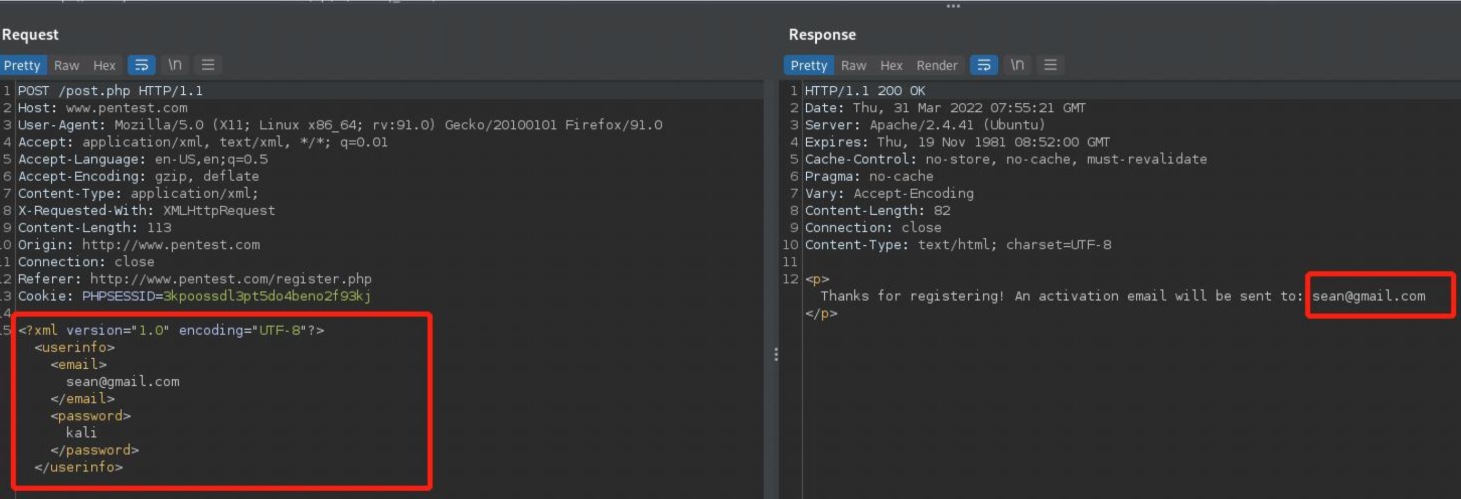Click the kali password value in XML
The image size is (1461, 499).
82,432
